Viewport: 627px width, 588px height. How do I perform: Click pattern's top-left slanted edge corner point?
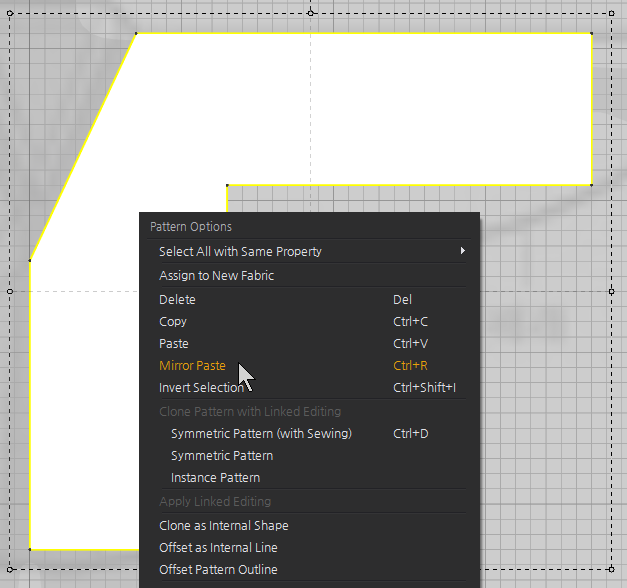[136, 34]
